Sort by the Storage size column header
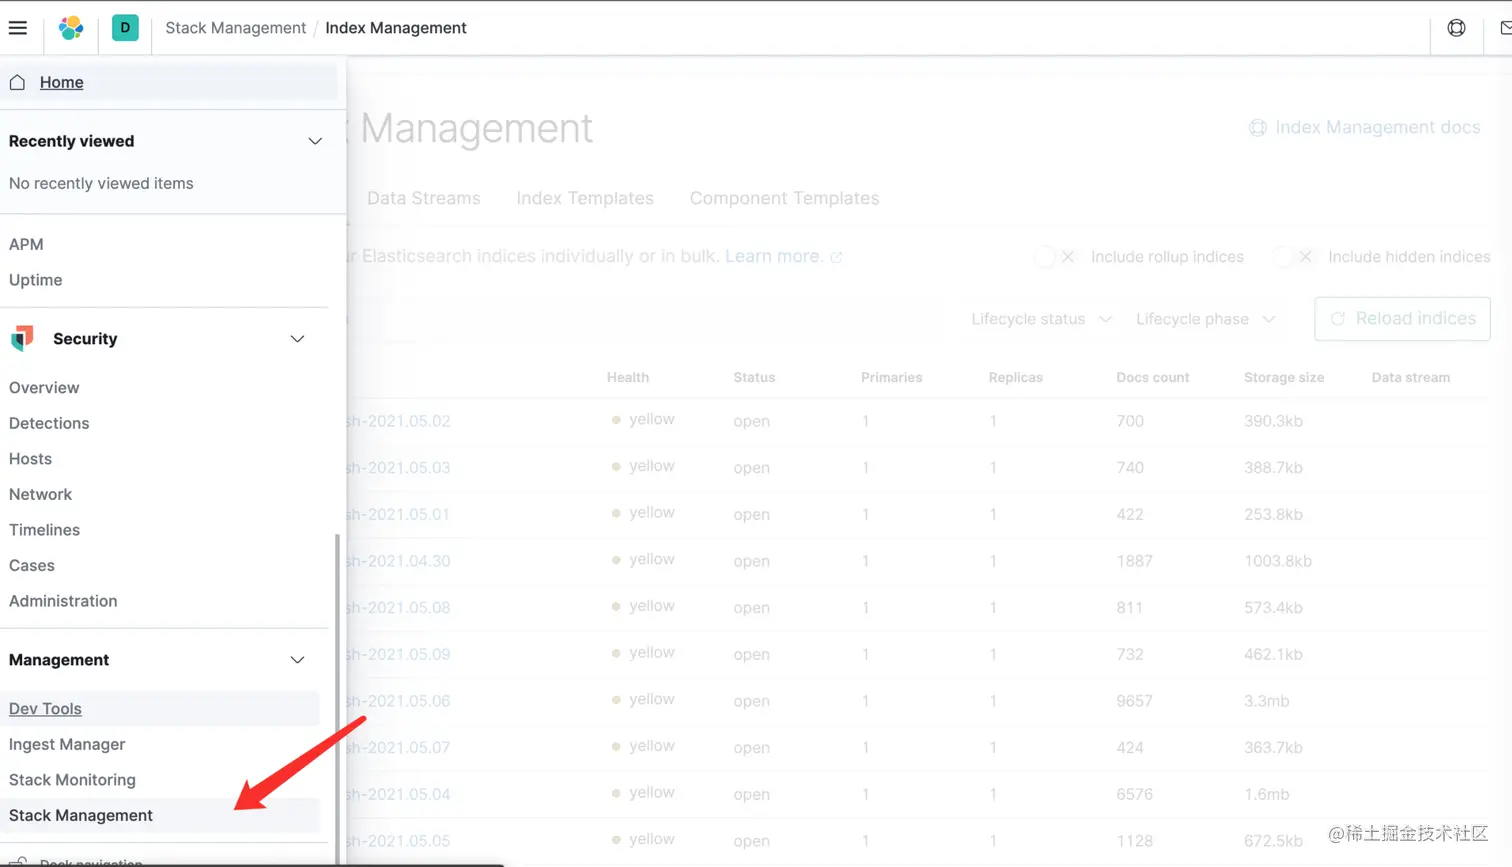Image resolution: width=1512 pixels, height=867 pixels. point(1284,377)
